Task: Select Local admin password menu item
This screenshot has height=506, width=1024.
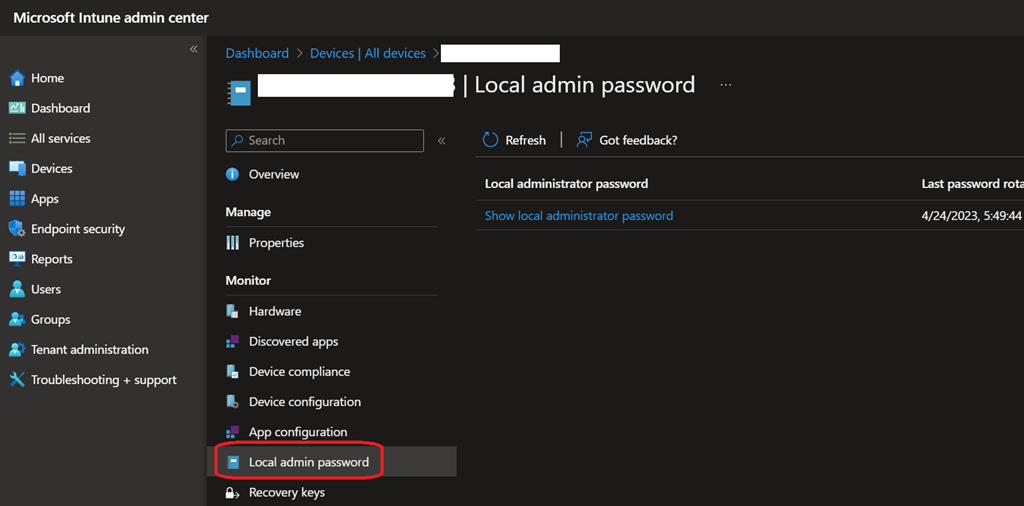Action: coord(308,462)
